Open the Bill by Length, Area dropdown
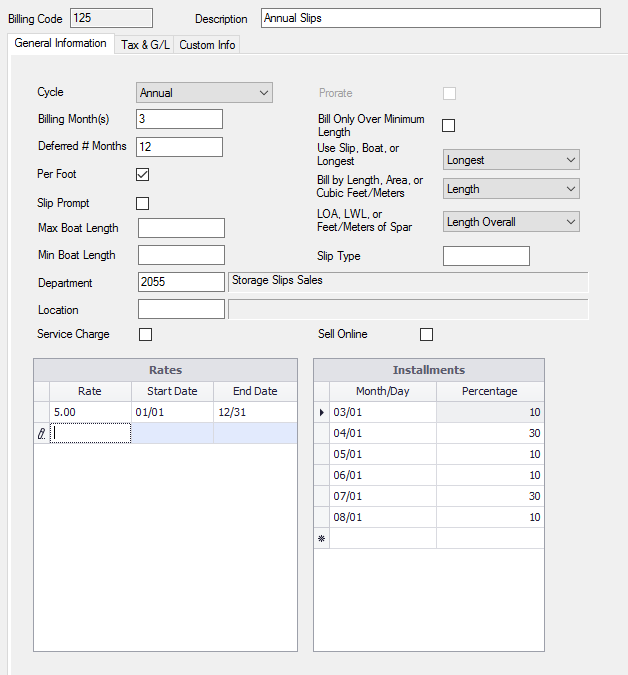The height and width of the screenshot is (675, 628). coord(511,189)
